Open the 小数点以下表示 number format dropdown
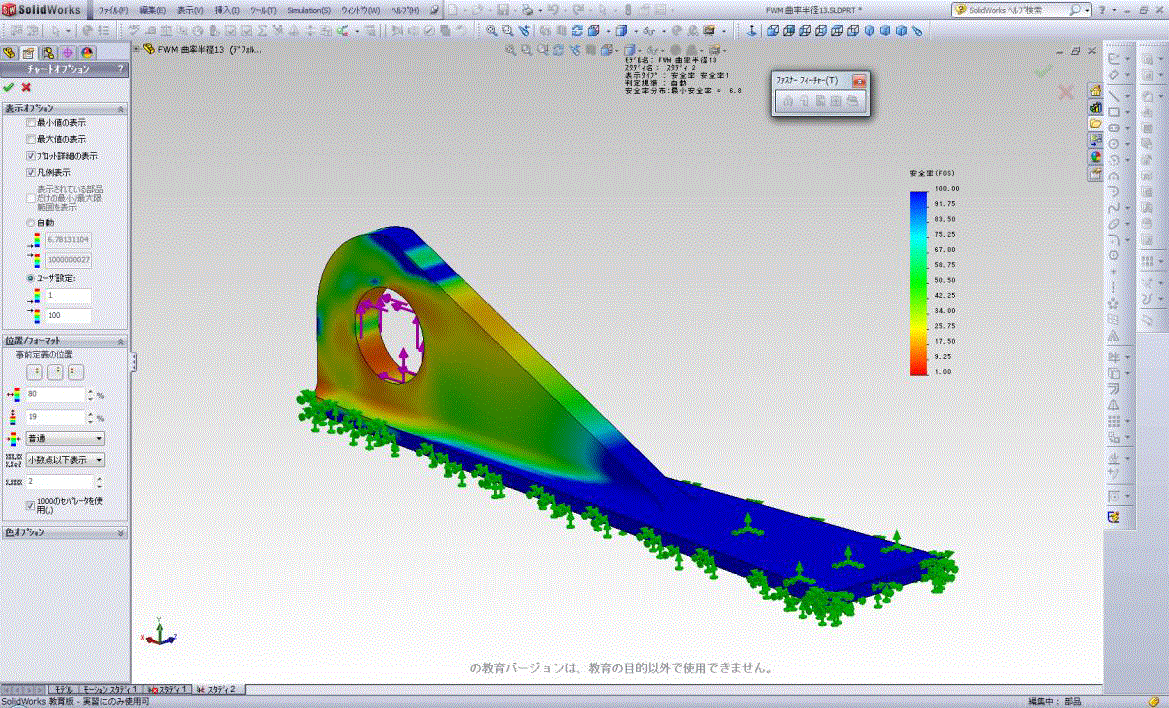The image size is (1169, 708). 65,460
